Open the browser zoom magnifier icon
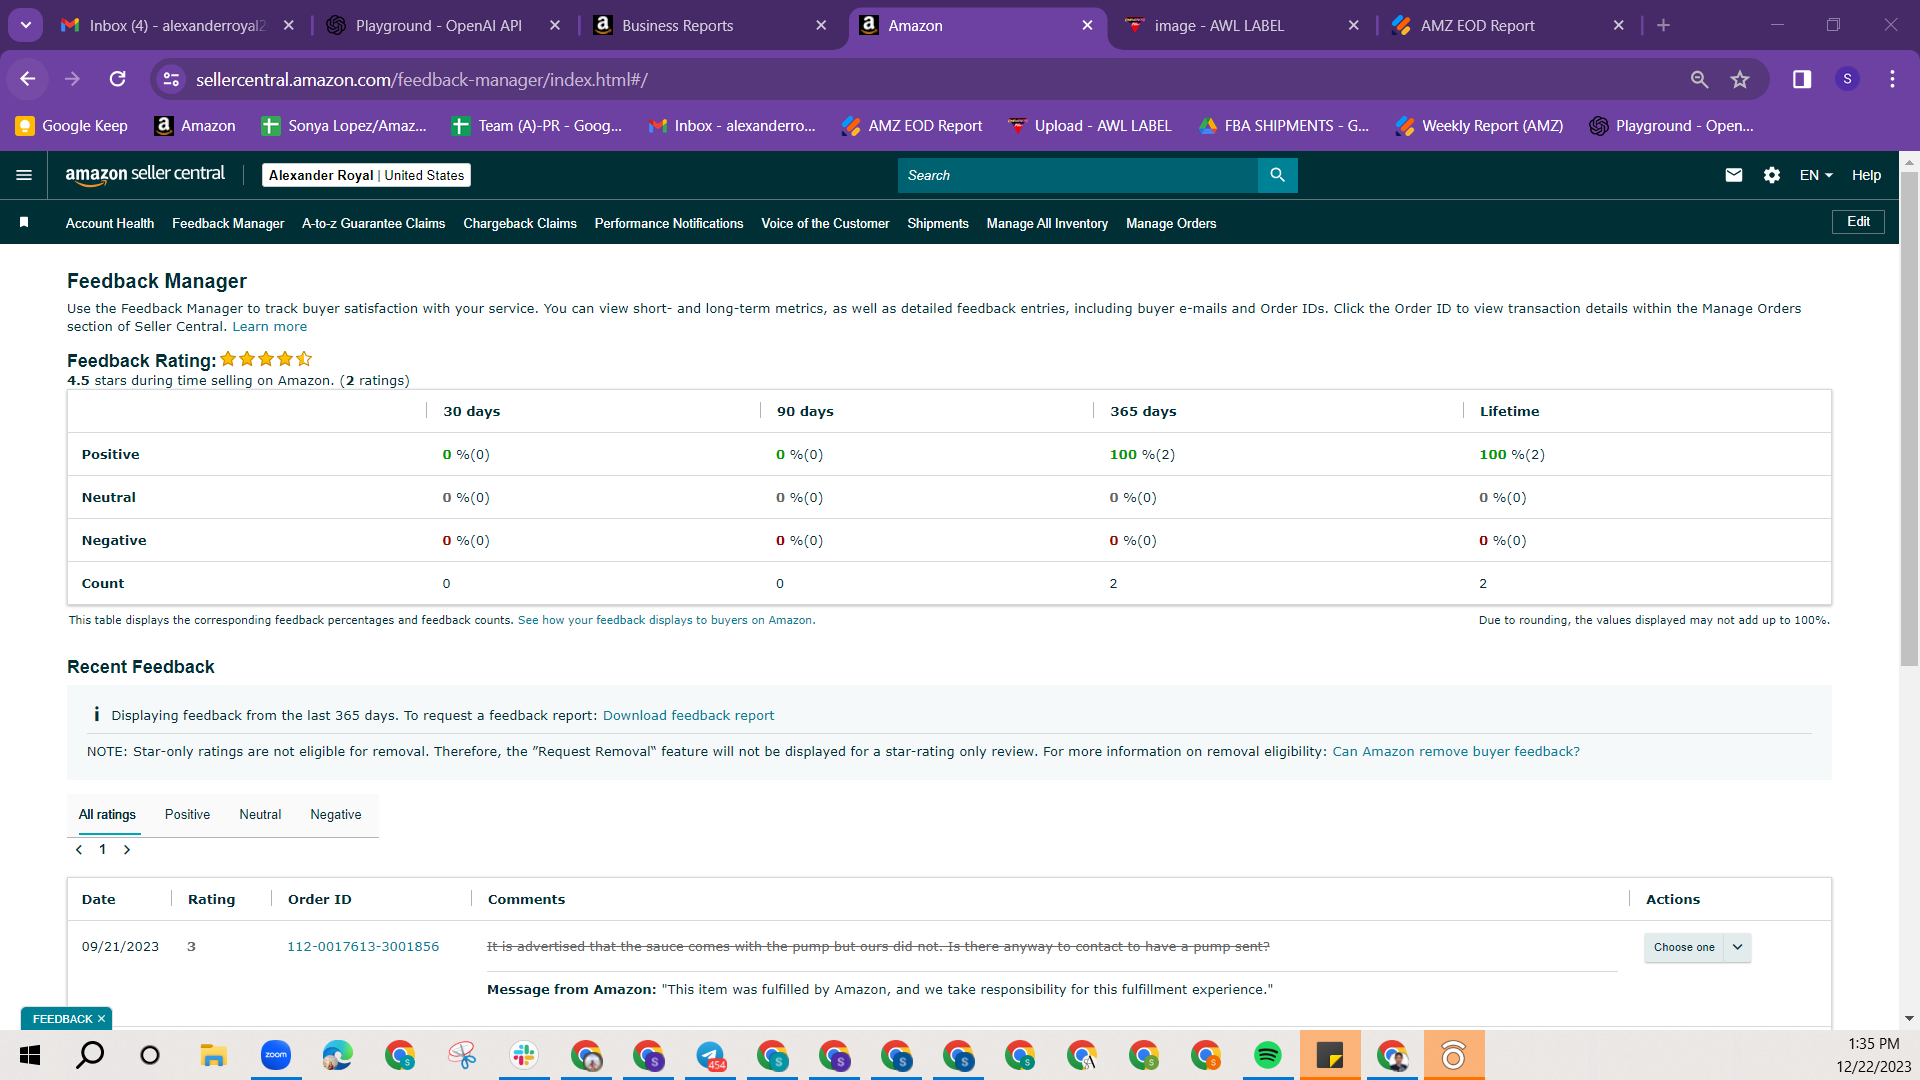The image size is (1920, 1080). coord(1699,79)
